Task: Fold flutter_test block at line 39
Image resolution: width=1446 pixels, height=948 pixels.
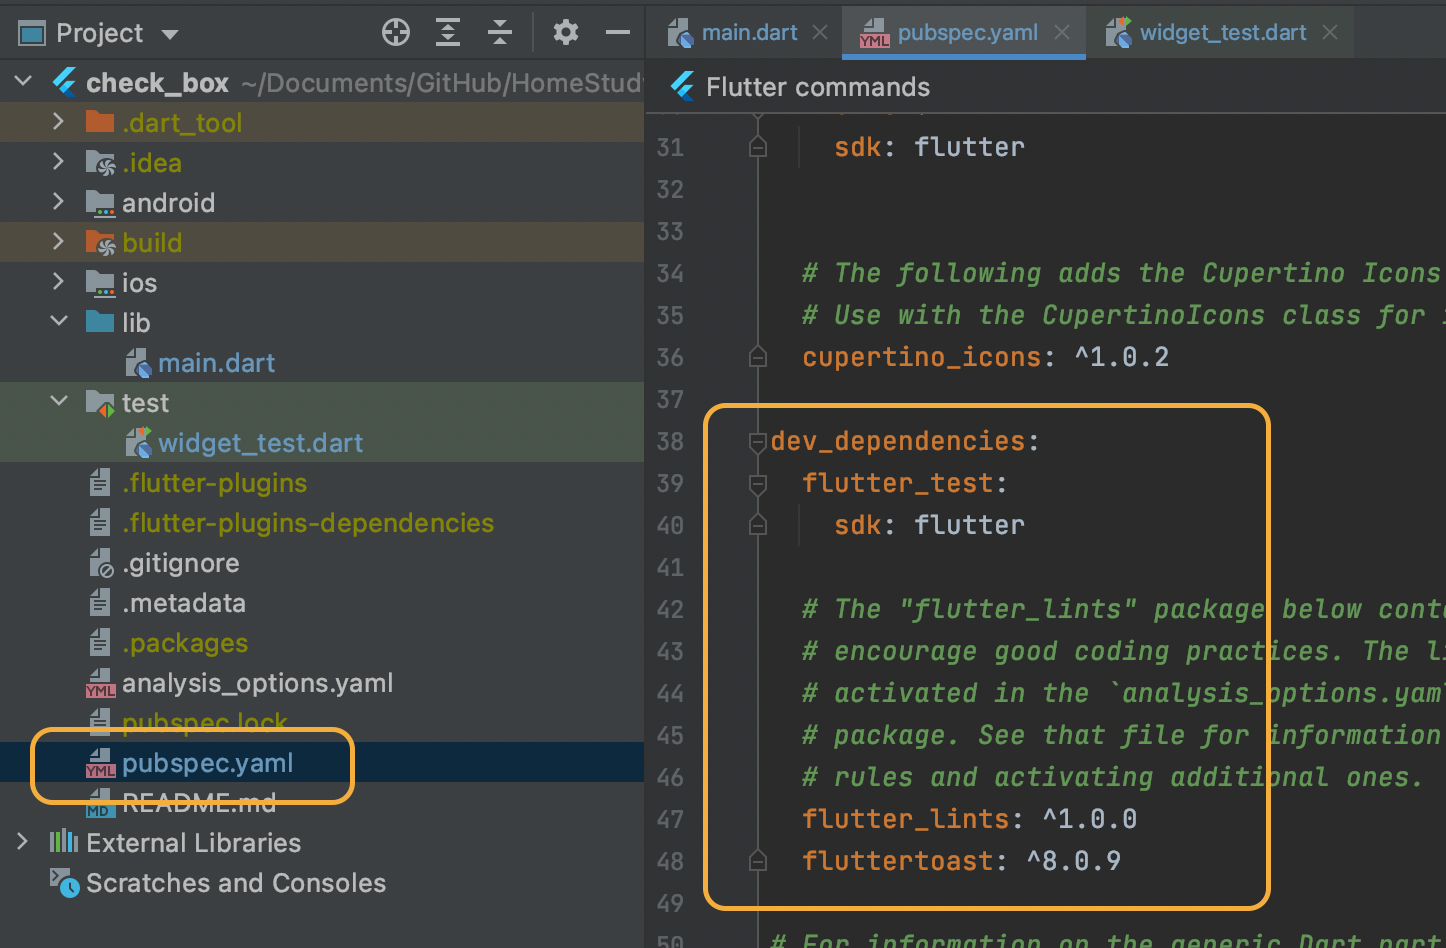Action: [x=758, y=483]
